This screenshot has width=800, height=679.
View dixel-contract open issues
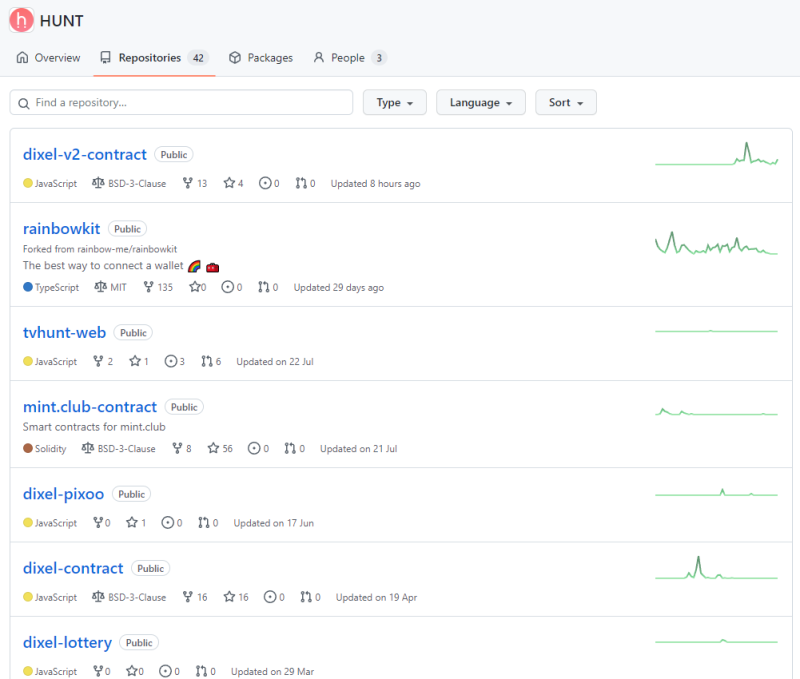pyautogui.click(x=274, y=597)
